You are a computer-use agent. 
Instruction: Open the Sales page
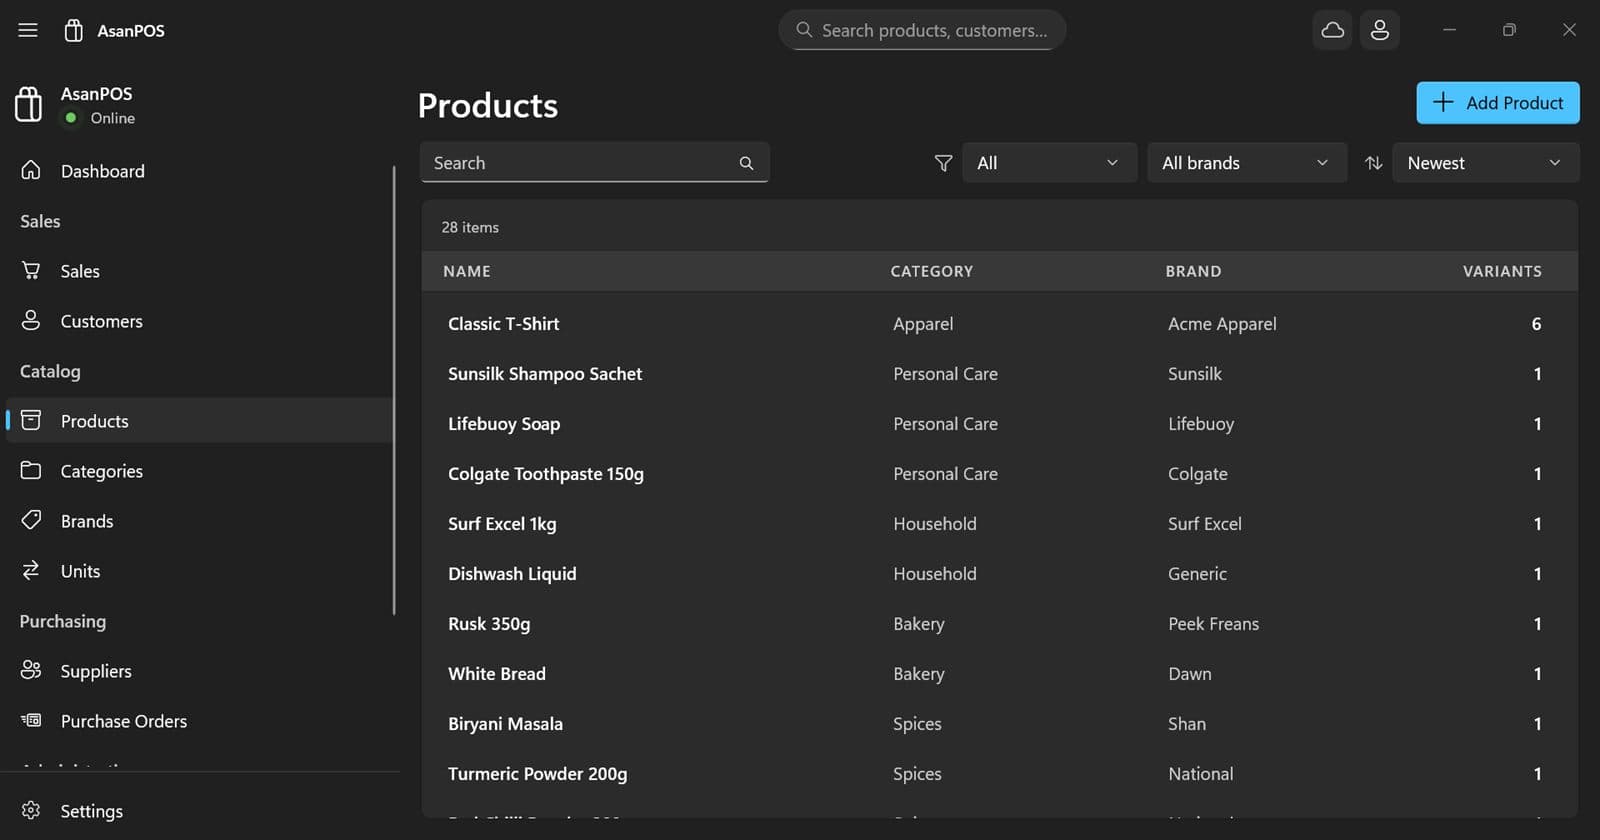tap(200, 271)
